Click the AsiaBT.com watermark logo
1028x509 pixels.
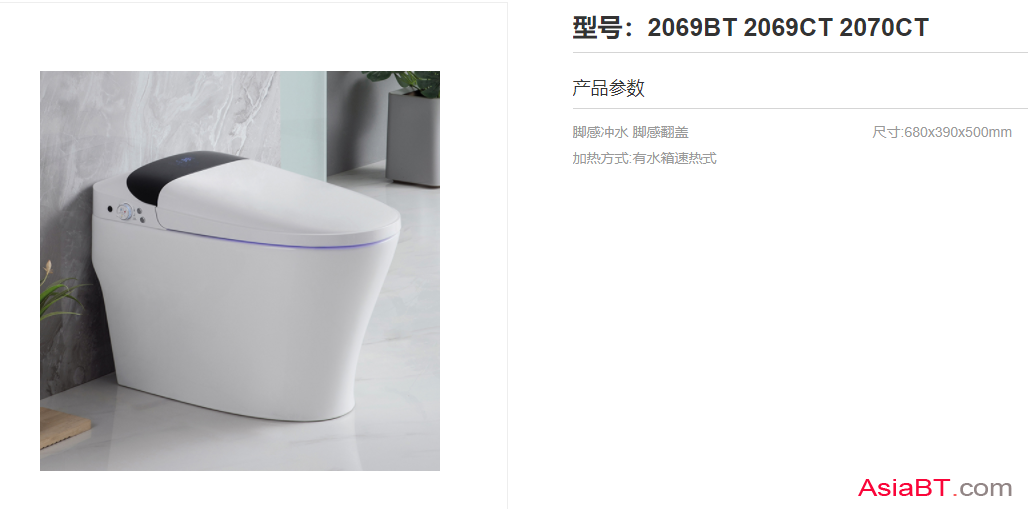pos(935,488)
